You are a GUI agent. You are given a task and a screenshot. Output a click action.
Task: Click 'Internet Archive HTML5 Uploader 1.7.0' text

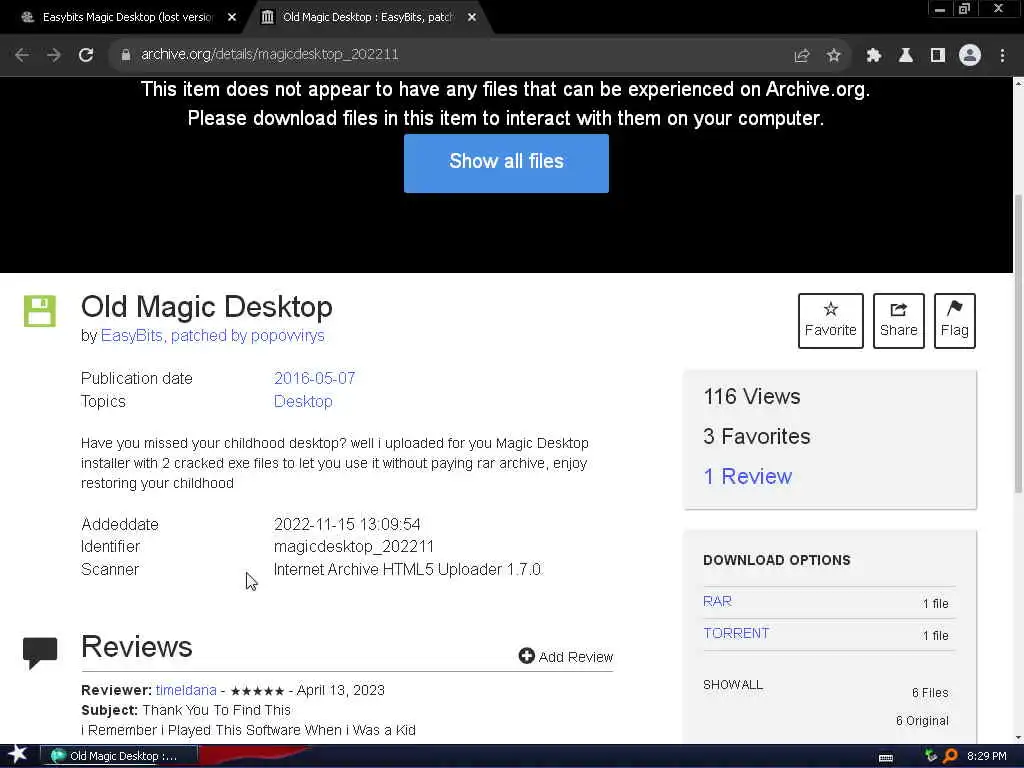coord(407,569)
